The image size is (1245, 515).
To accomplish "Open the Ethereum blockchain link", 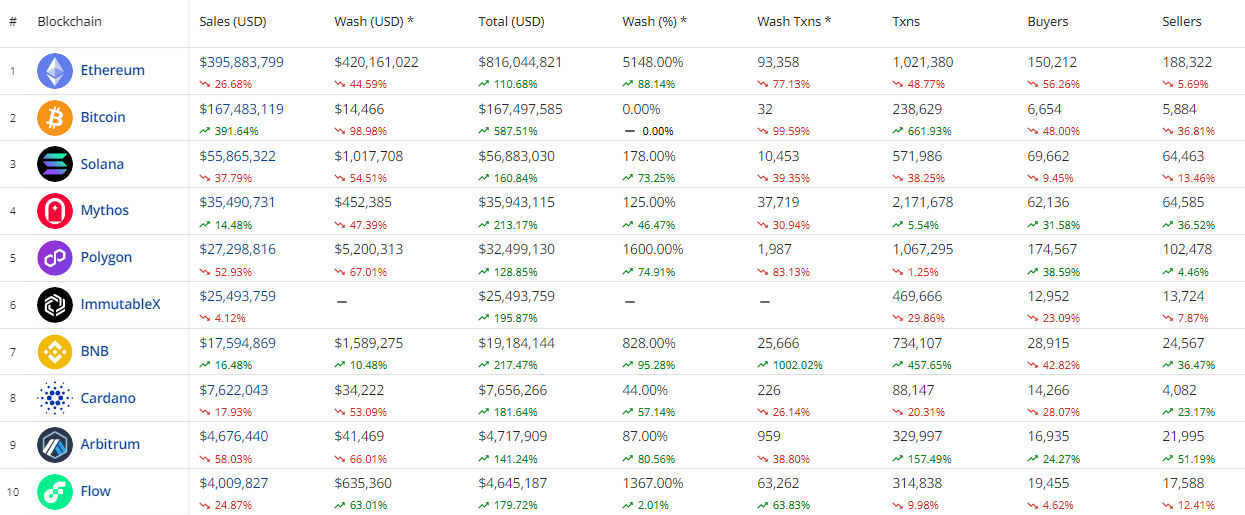I will click(113, 70).
